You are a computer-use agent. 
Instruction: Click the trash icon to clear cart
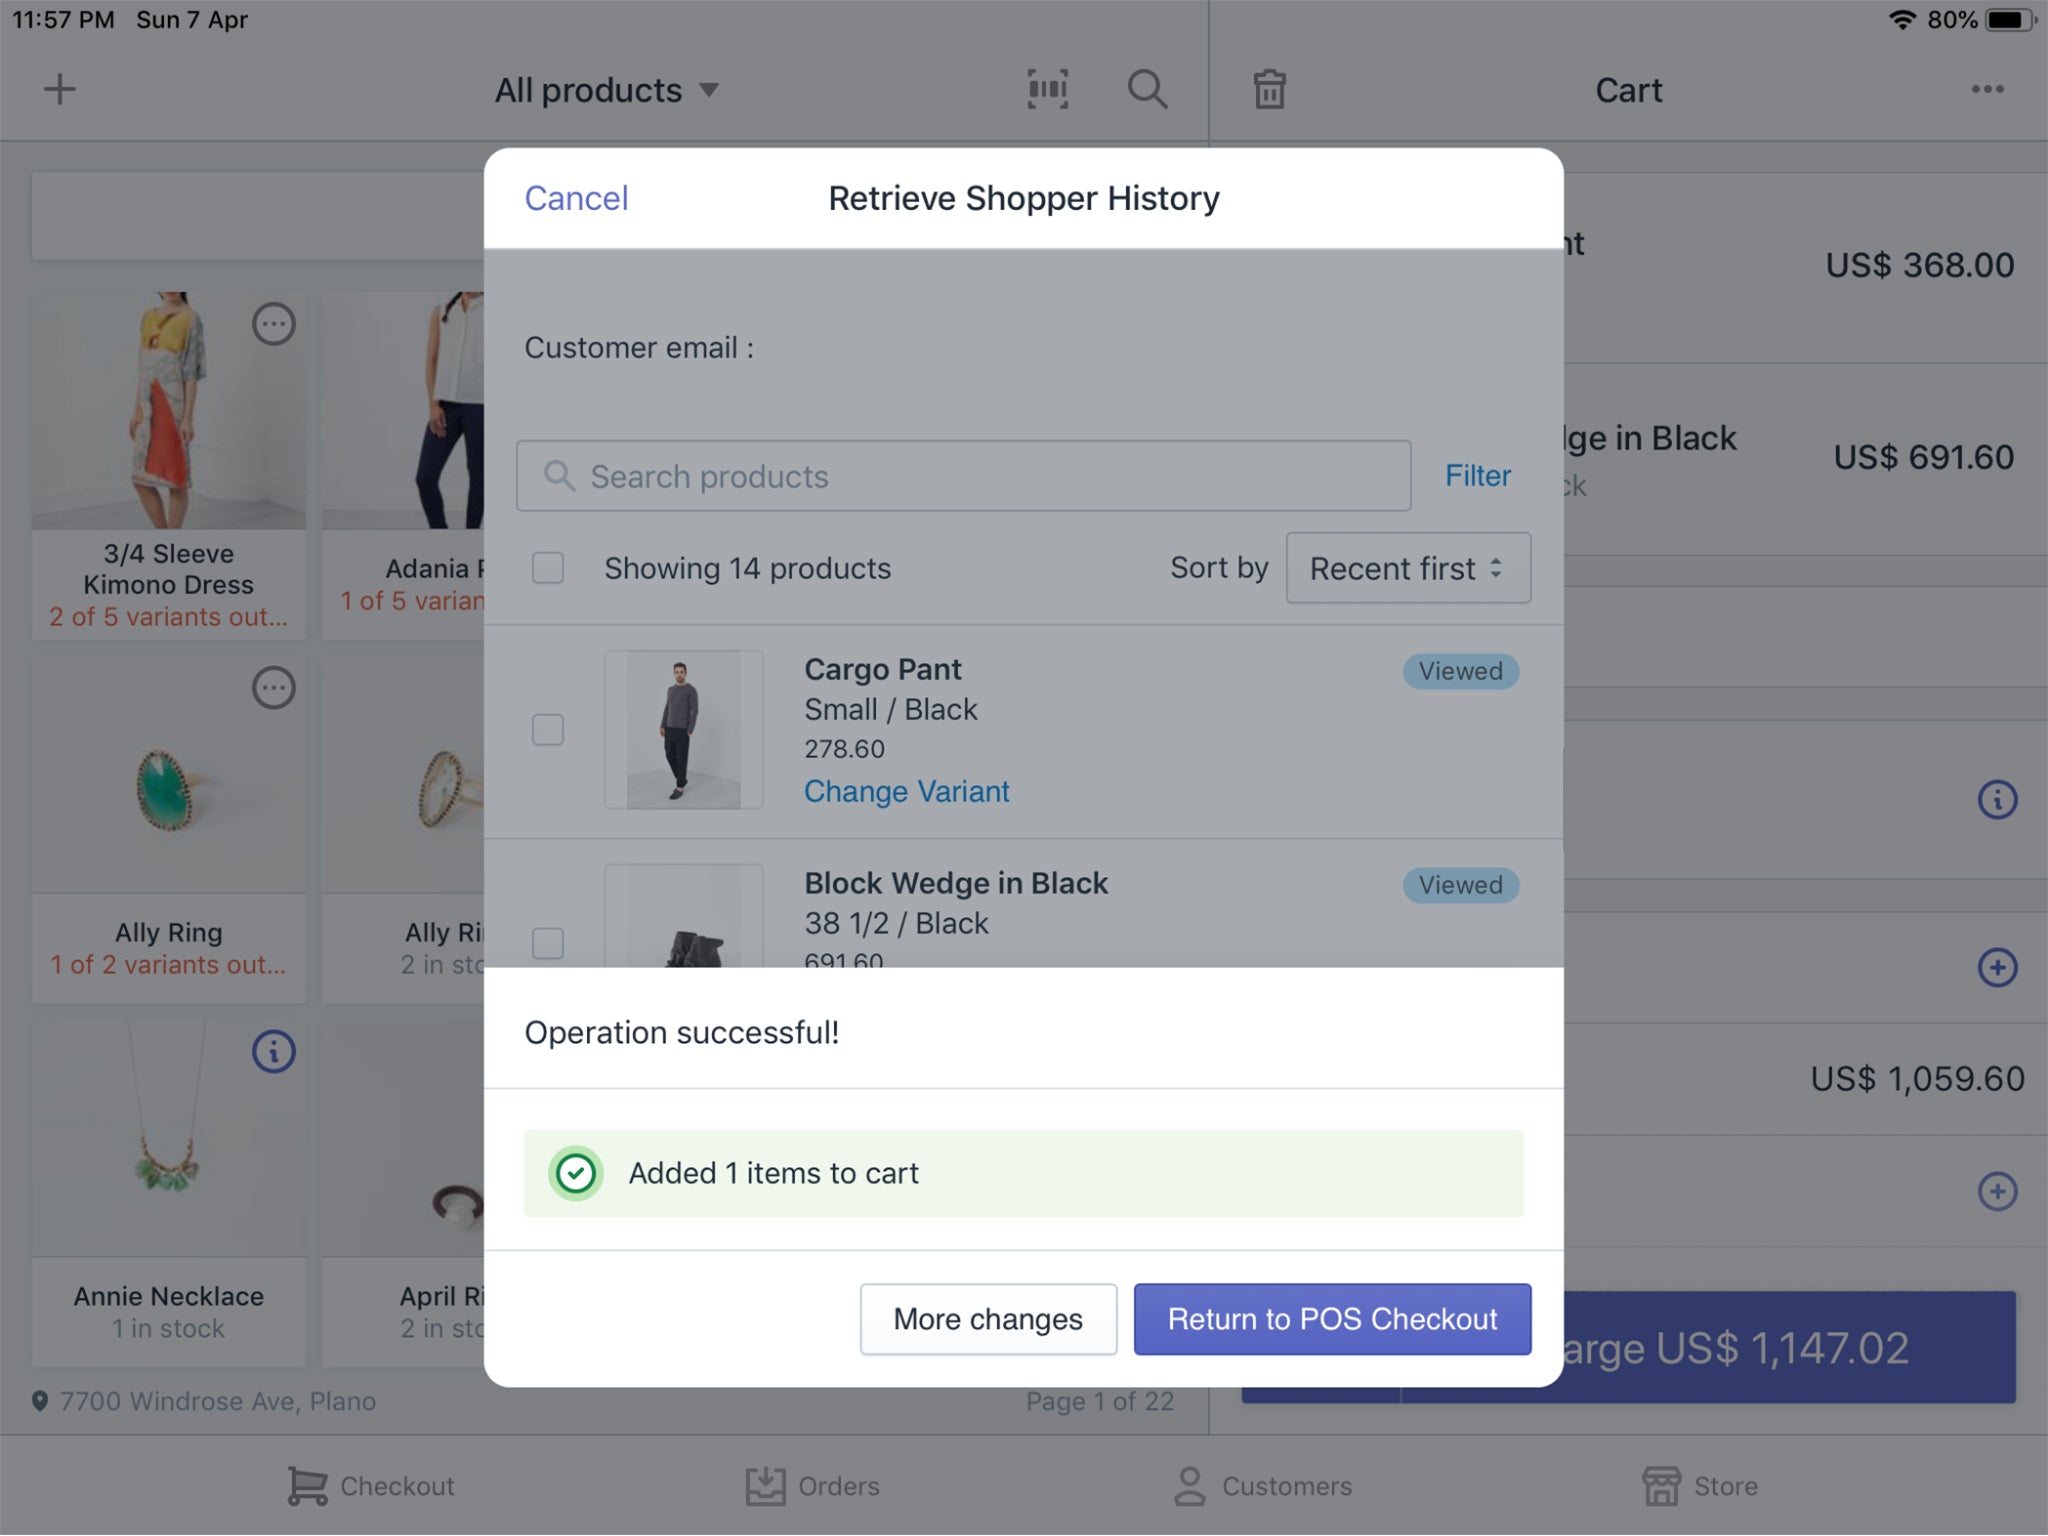coord(1269,90)
